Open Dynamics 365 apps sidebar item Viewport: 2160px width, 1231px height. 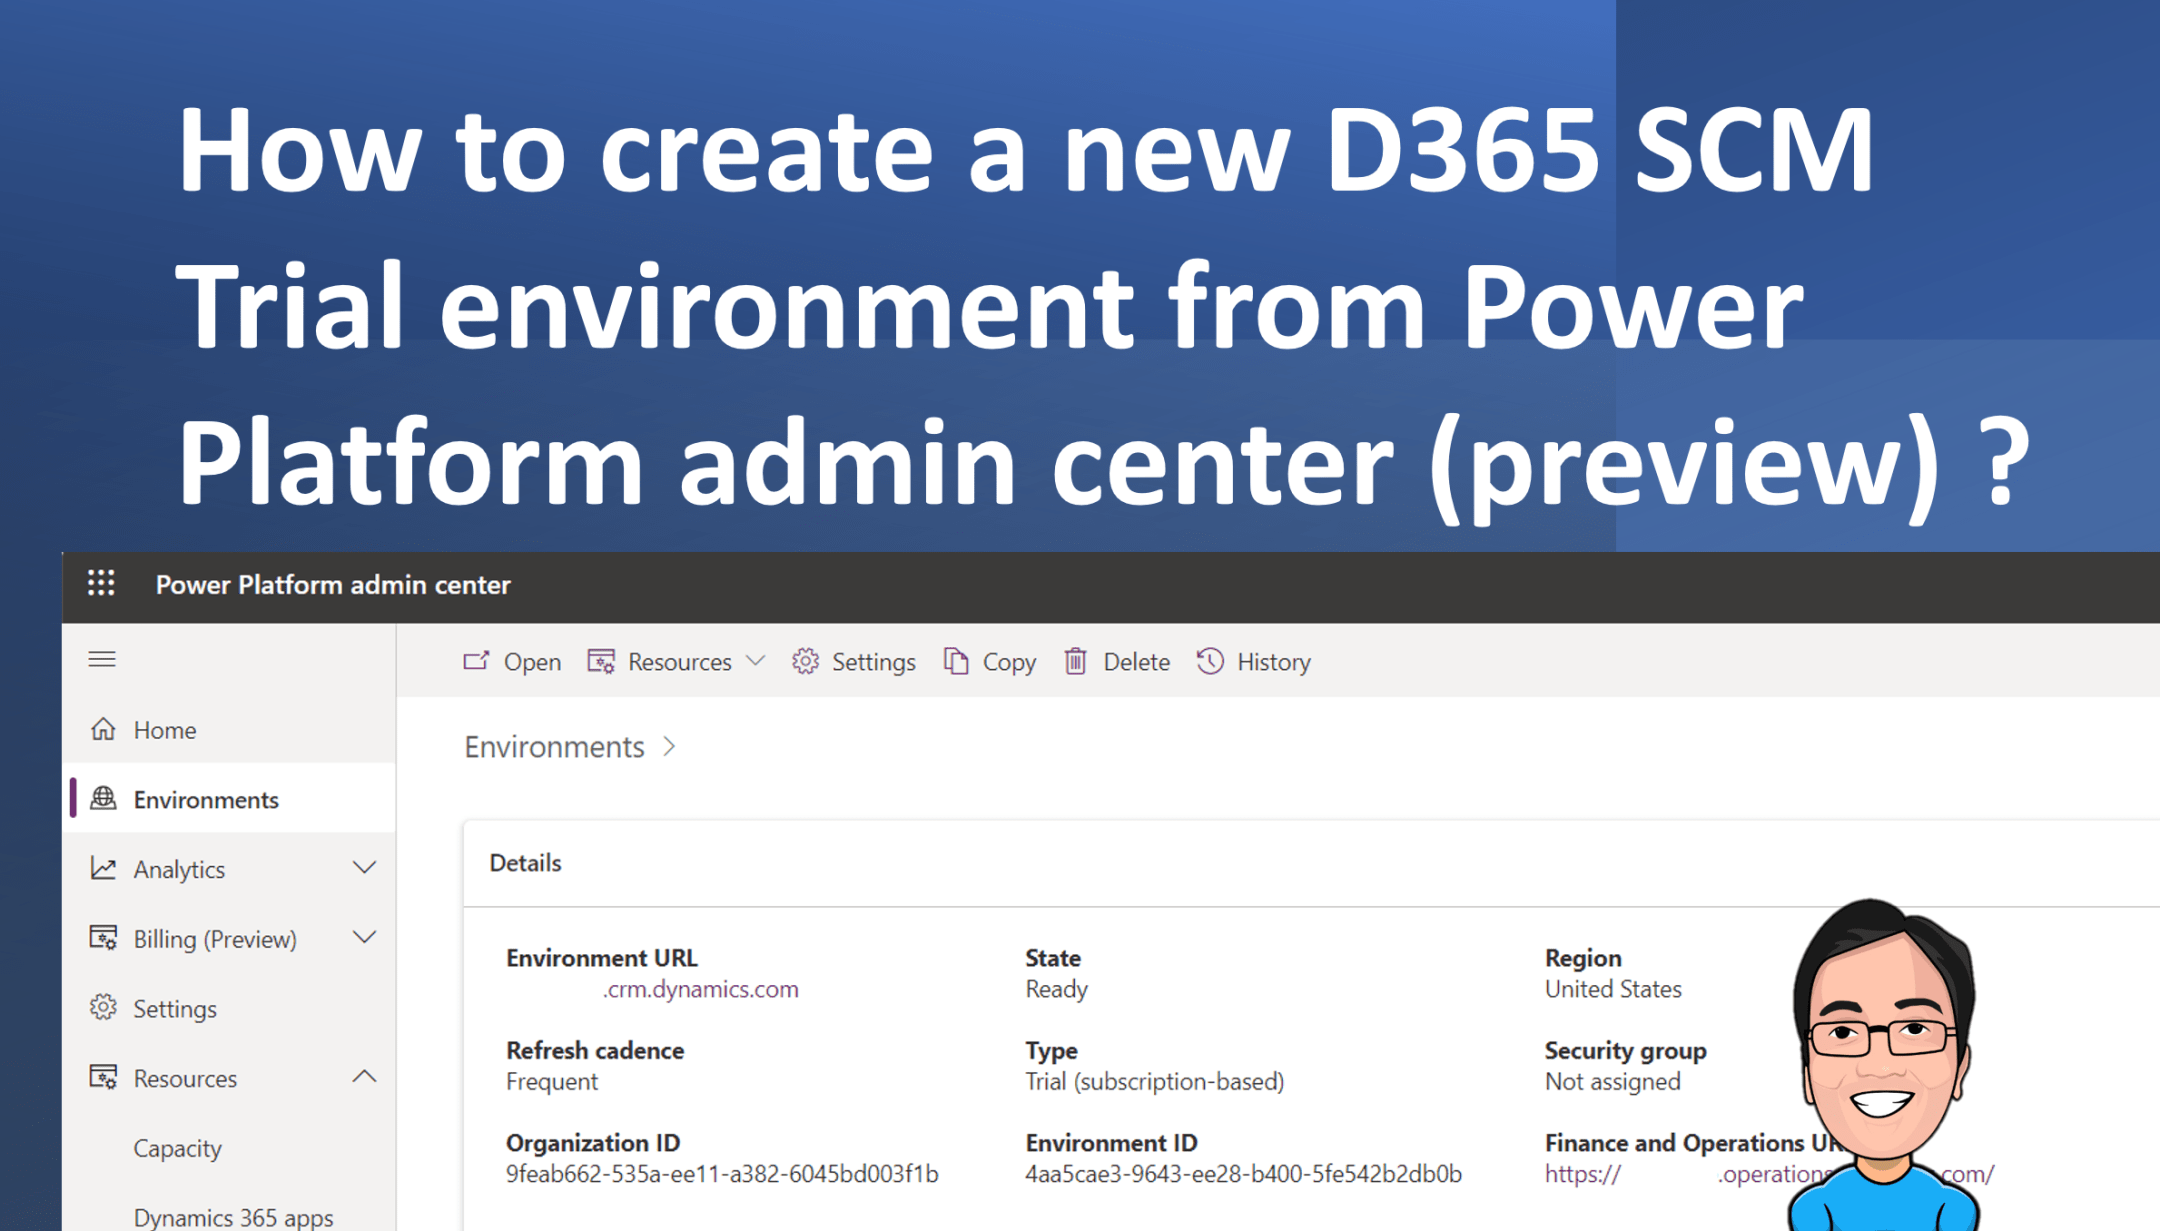233,1216
